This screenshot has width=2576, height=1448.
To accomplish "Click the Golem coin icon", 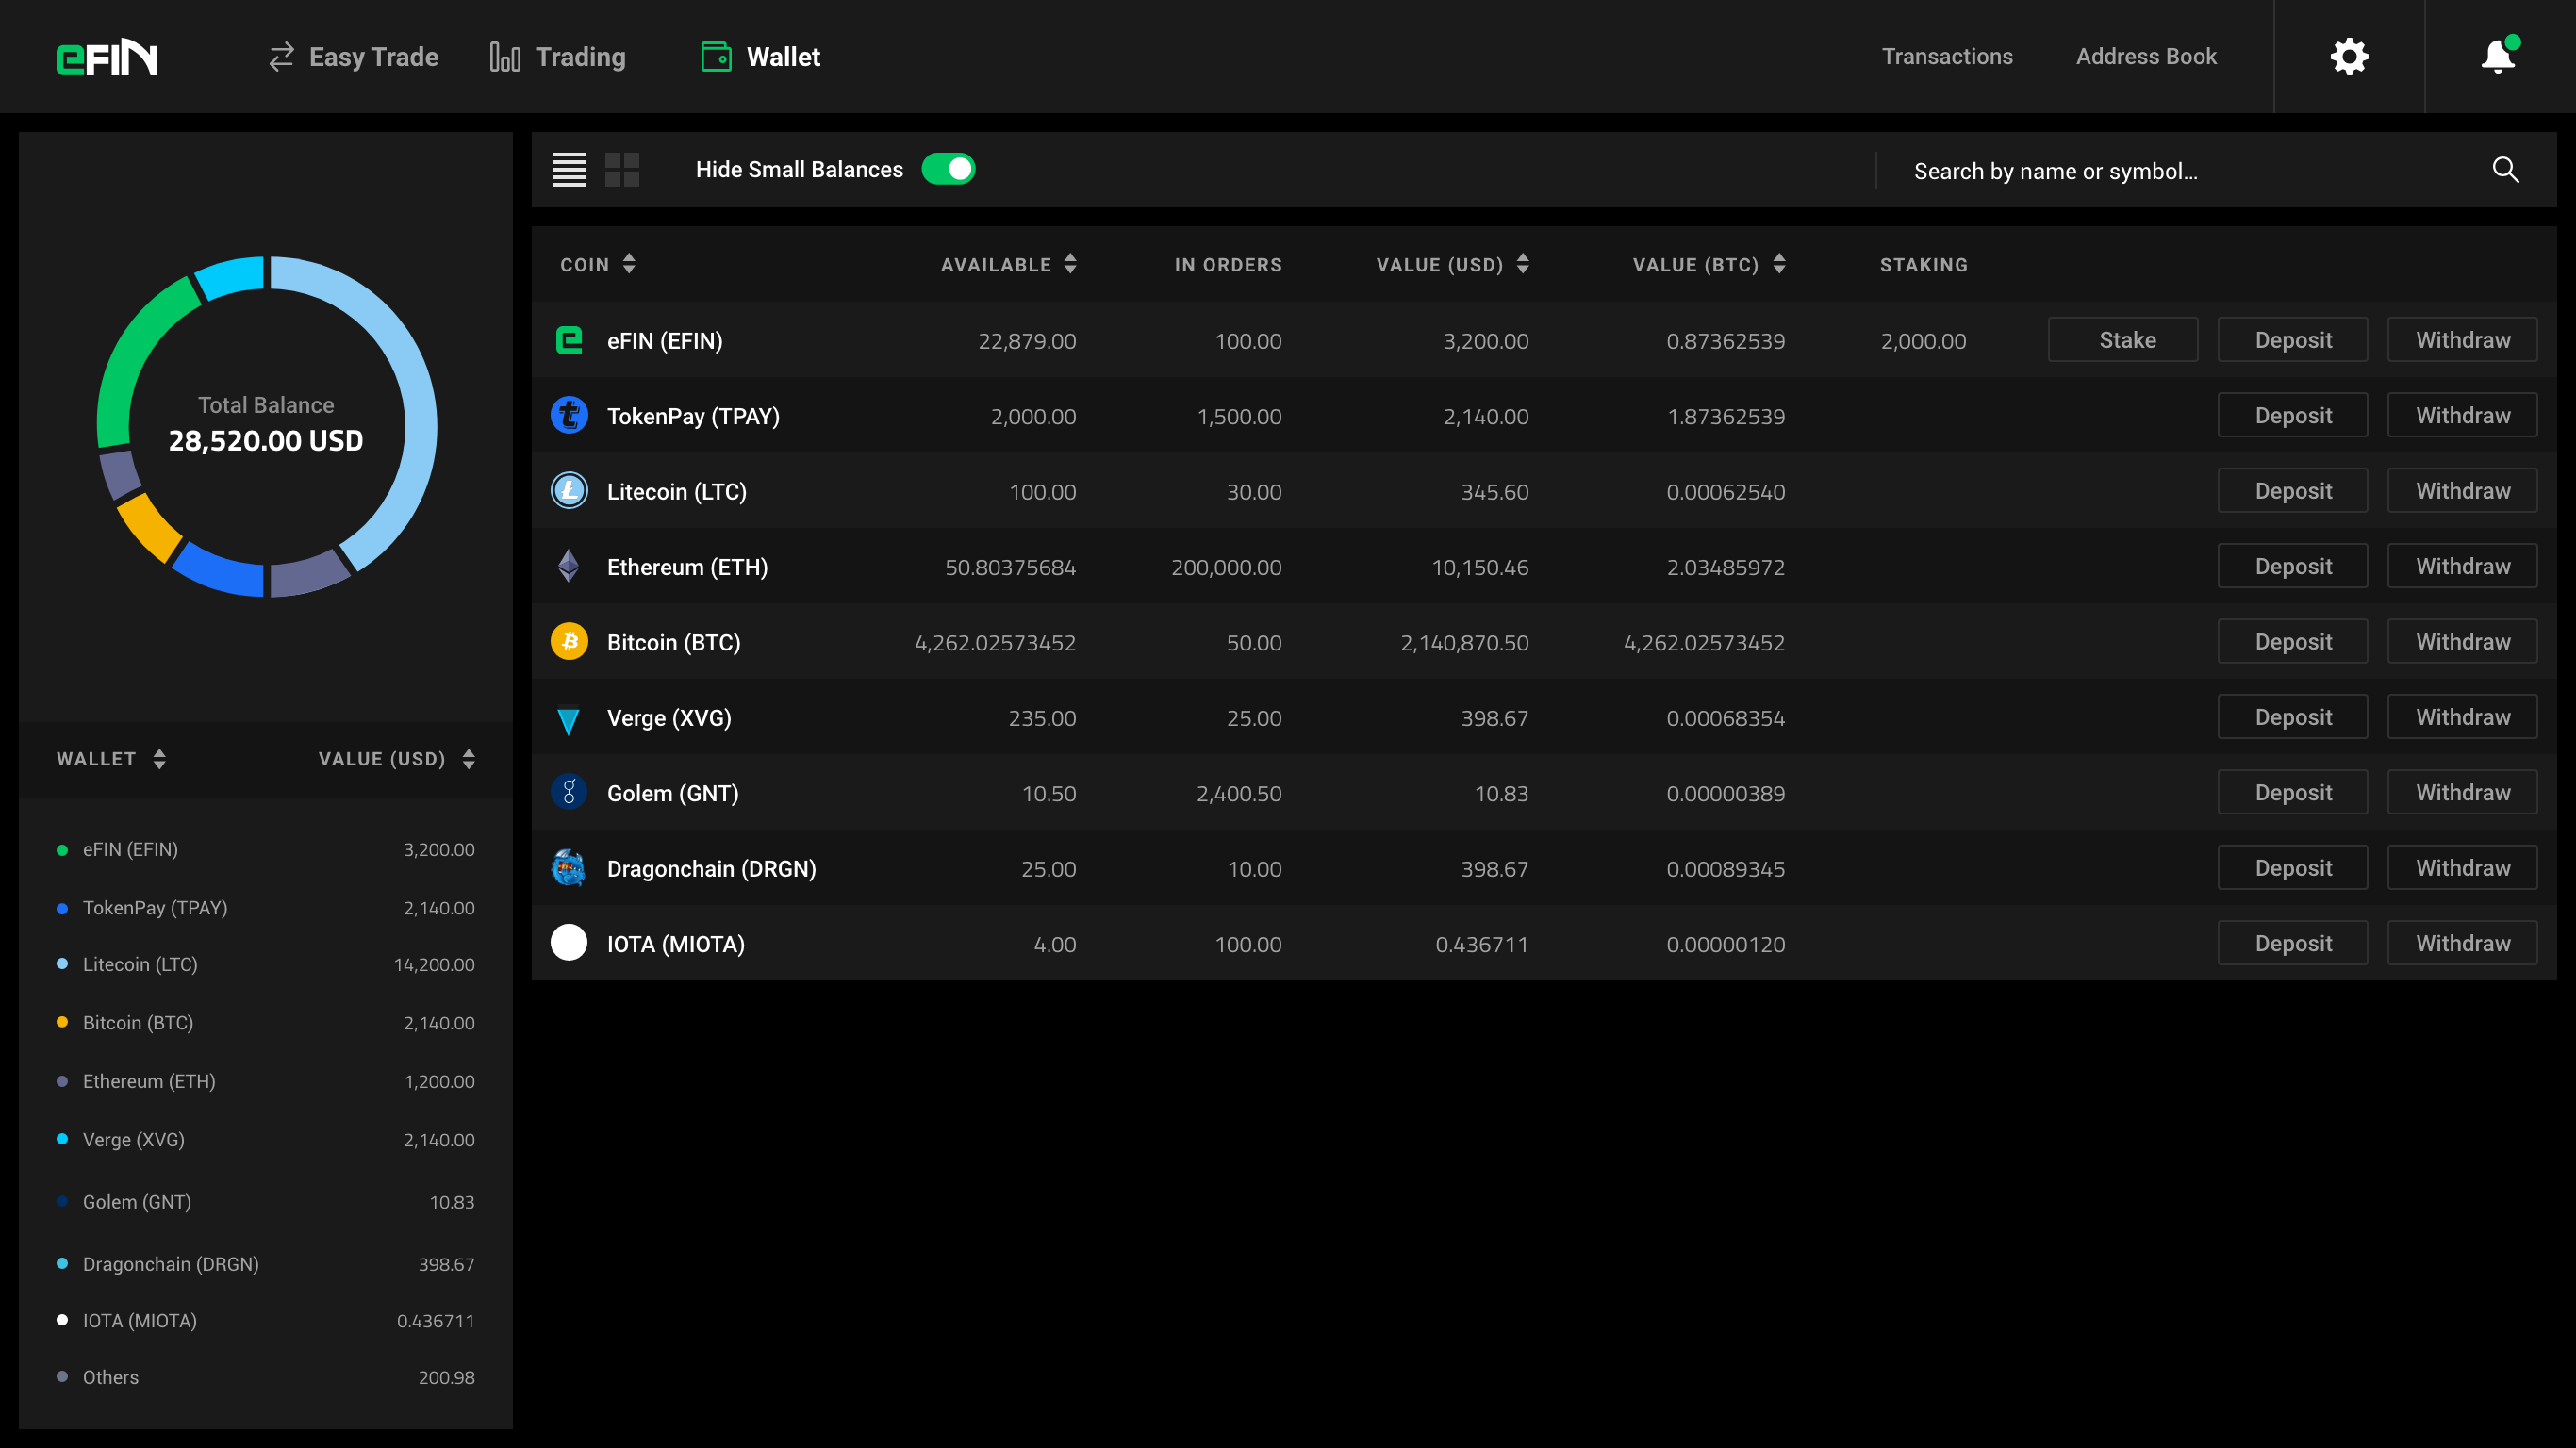I will 569,793.
